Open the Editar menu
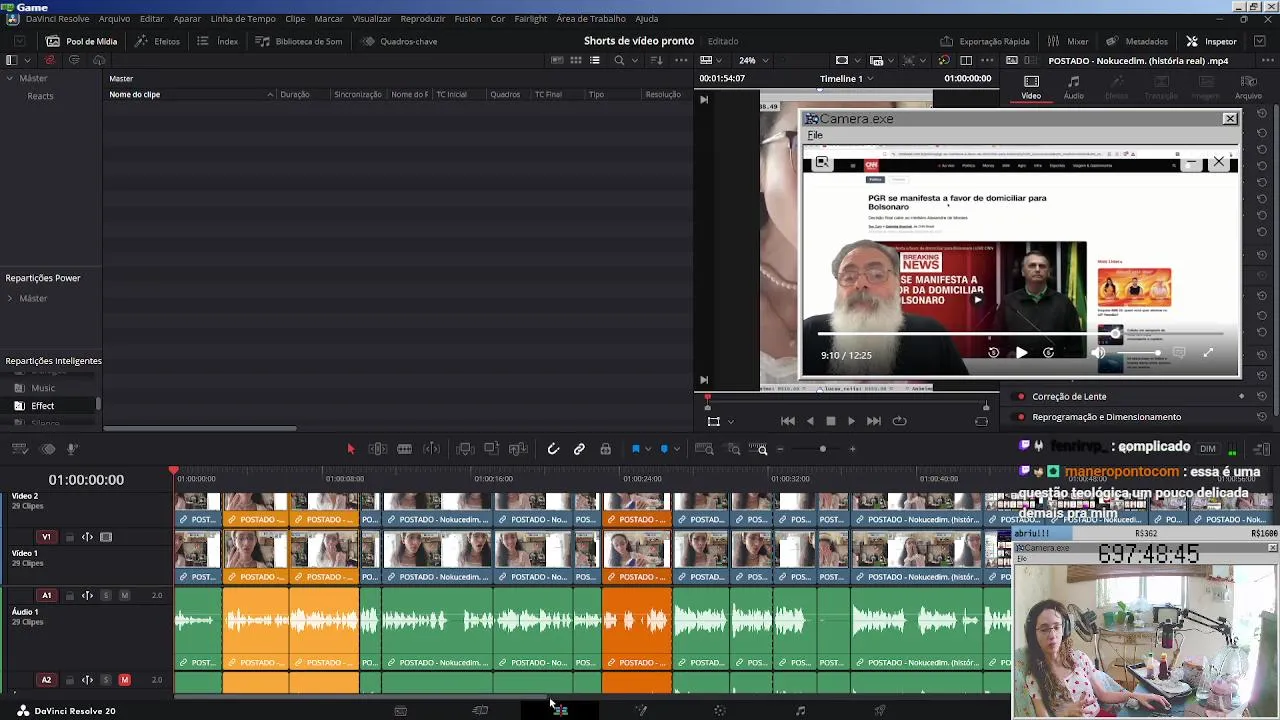 pyautogui.click(x=152, y=19)
